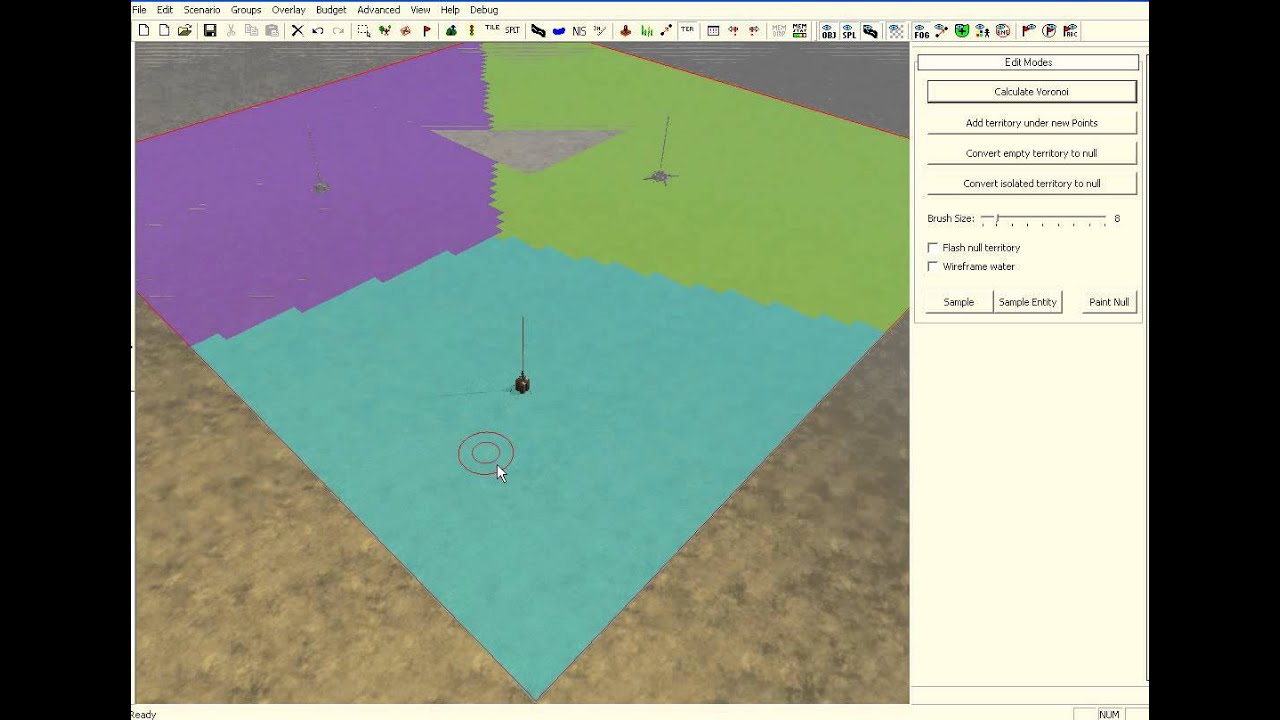The height and width of the screenshot is (720, 1280).
Task: Click Convert isolated territory to null
Action: click(1031, 184)
